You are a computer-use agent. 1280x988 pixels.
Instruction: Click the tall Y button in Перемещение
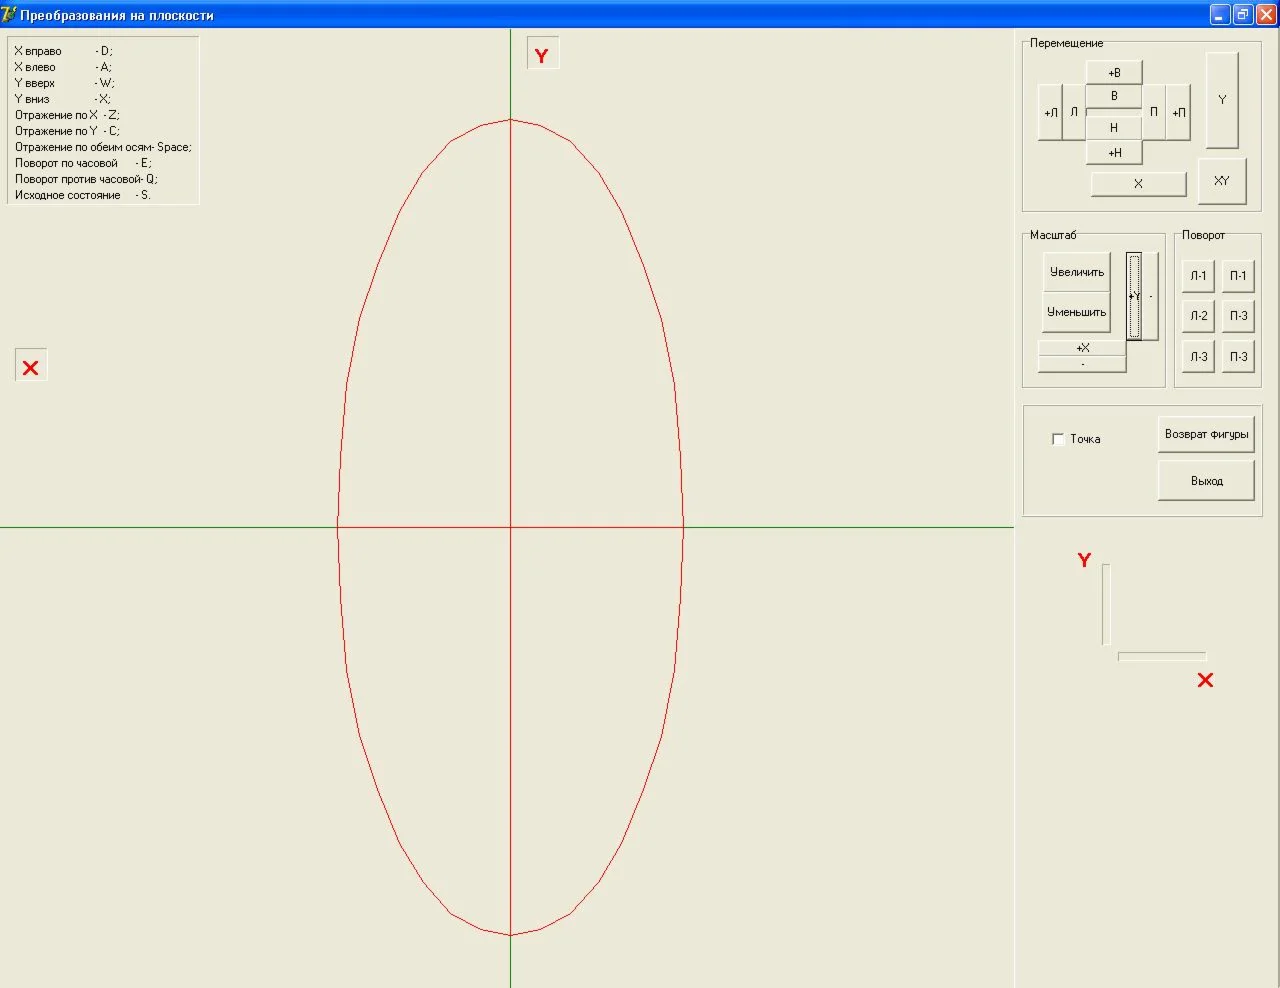(1221, 100)
